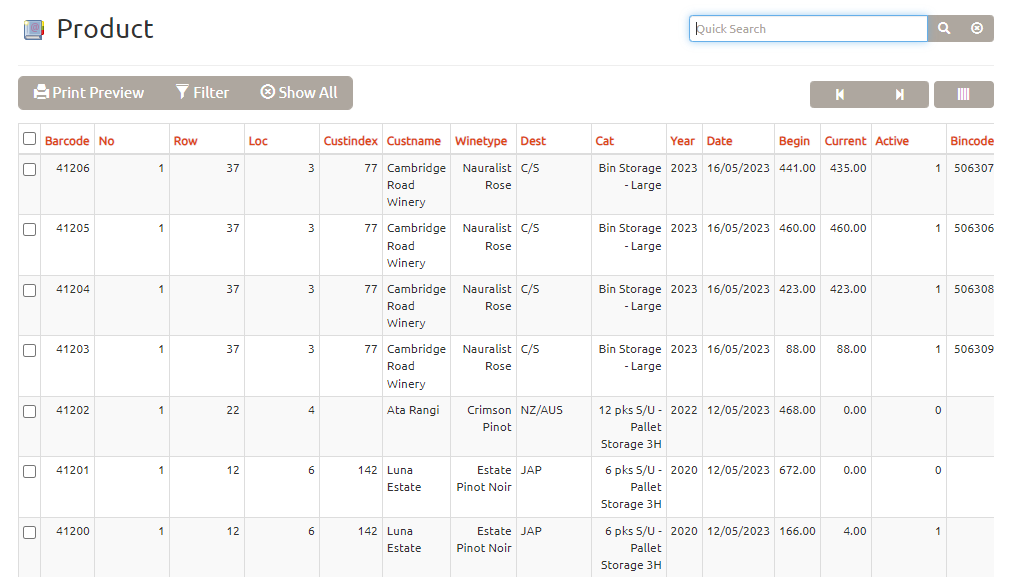Screen dimensions: 1014x577
Task: Sort by the Row column header
Action: [186, 141]
